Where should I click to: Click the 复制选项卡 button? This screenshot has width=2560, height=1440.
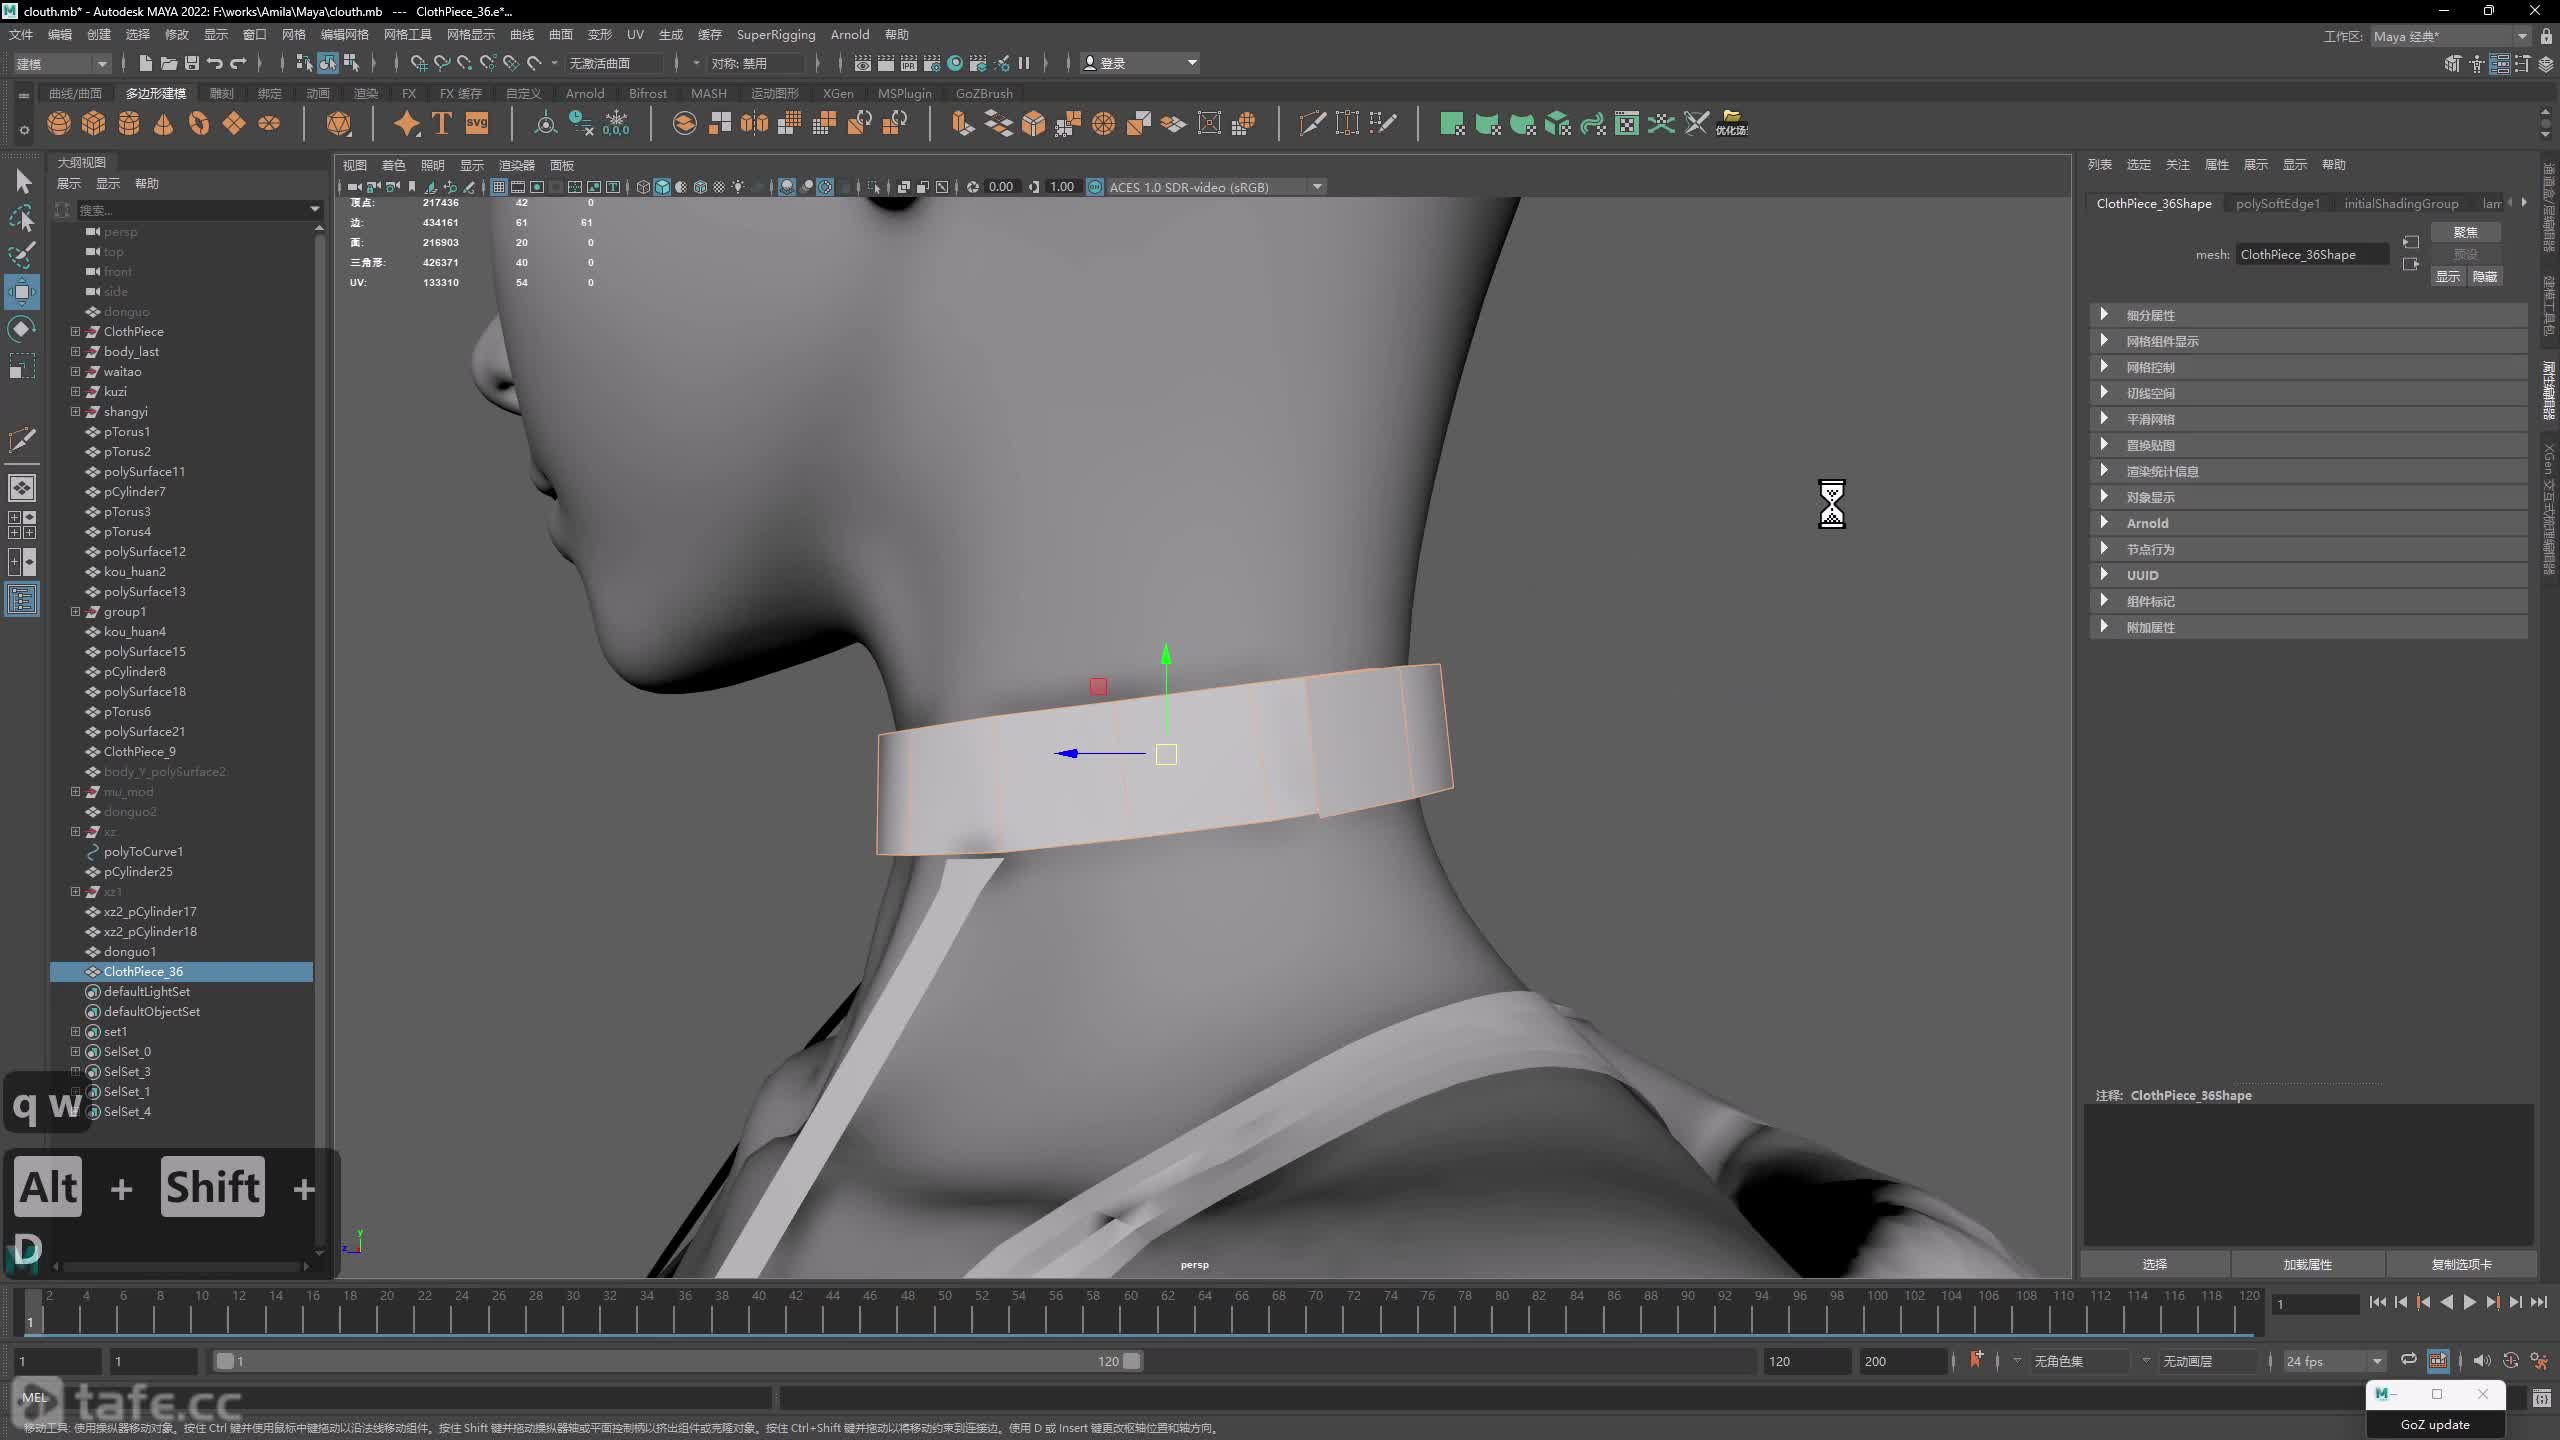[2461, 1264]
